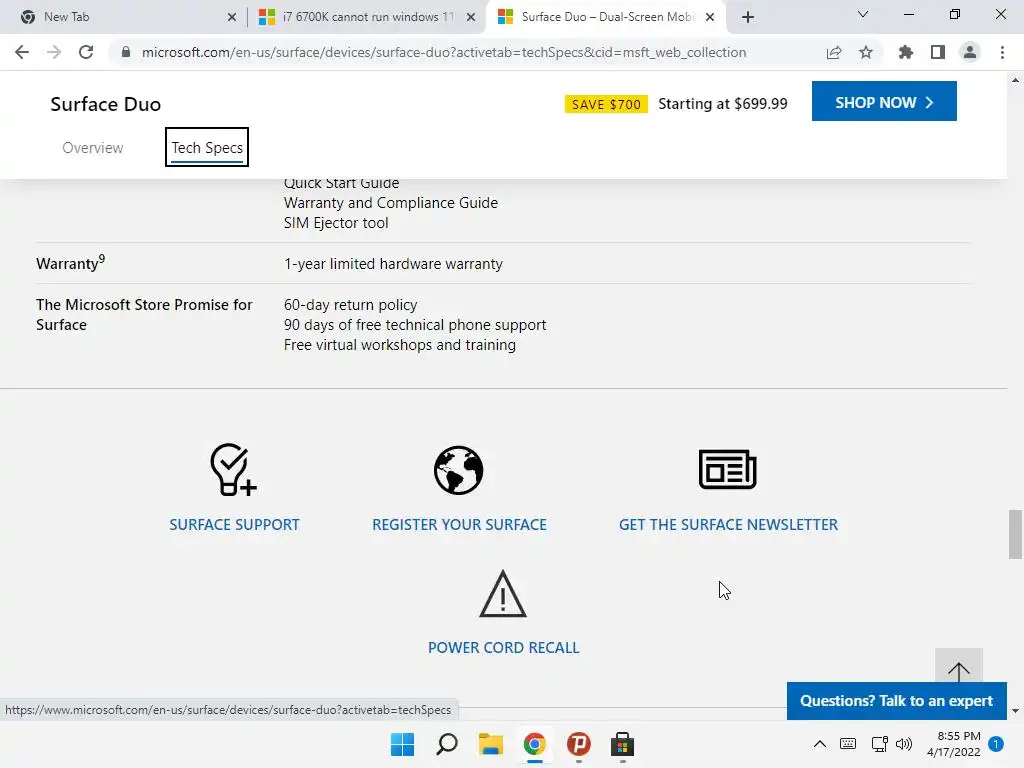This screenshot has width=1024, height=768.
Task: Show hidden tray icons chevron
Action: [x=820, y=744]
